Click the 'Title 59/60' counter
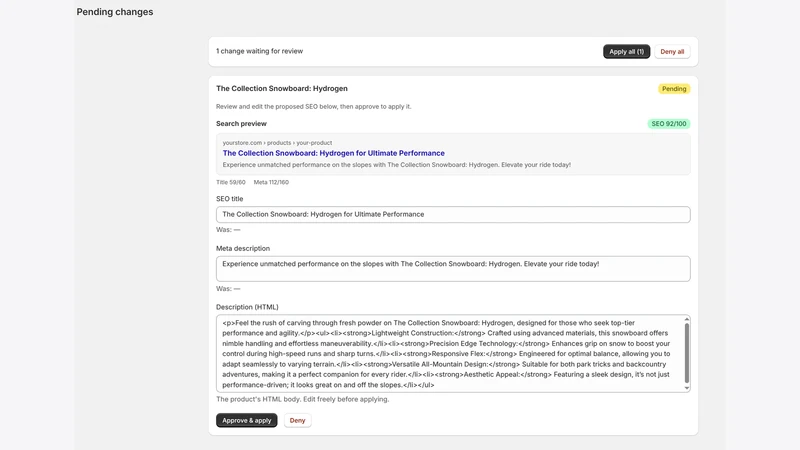 231,182
